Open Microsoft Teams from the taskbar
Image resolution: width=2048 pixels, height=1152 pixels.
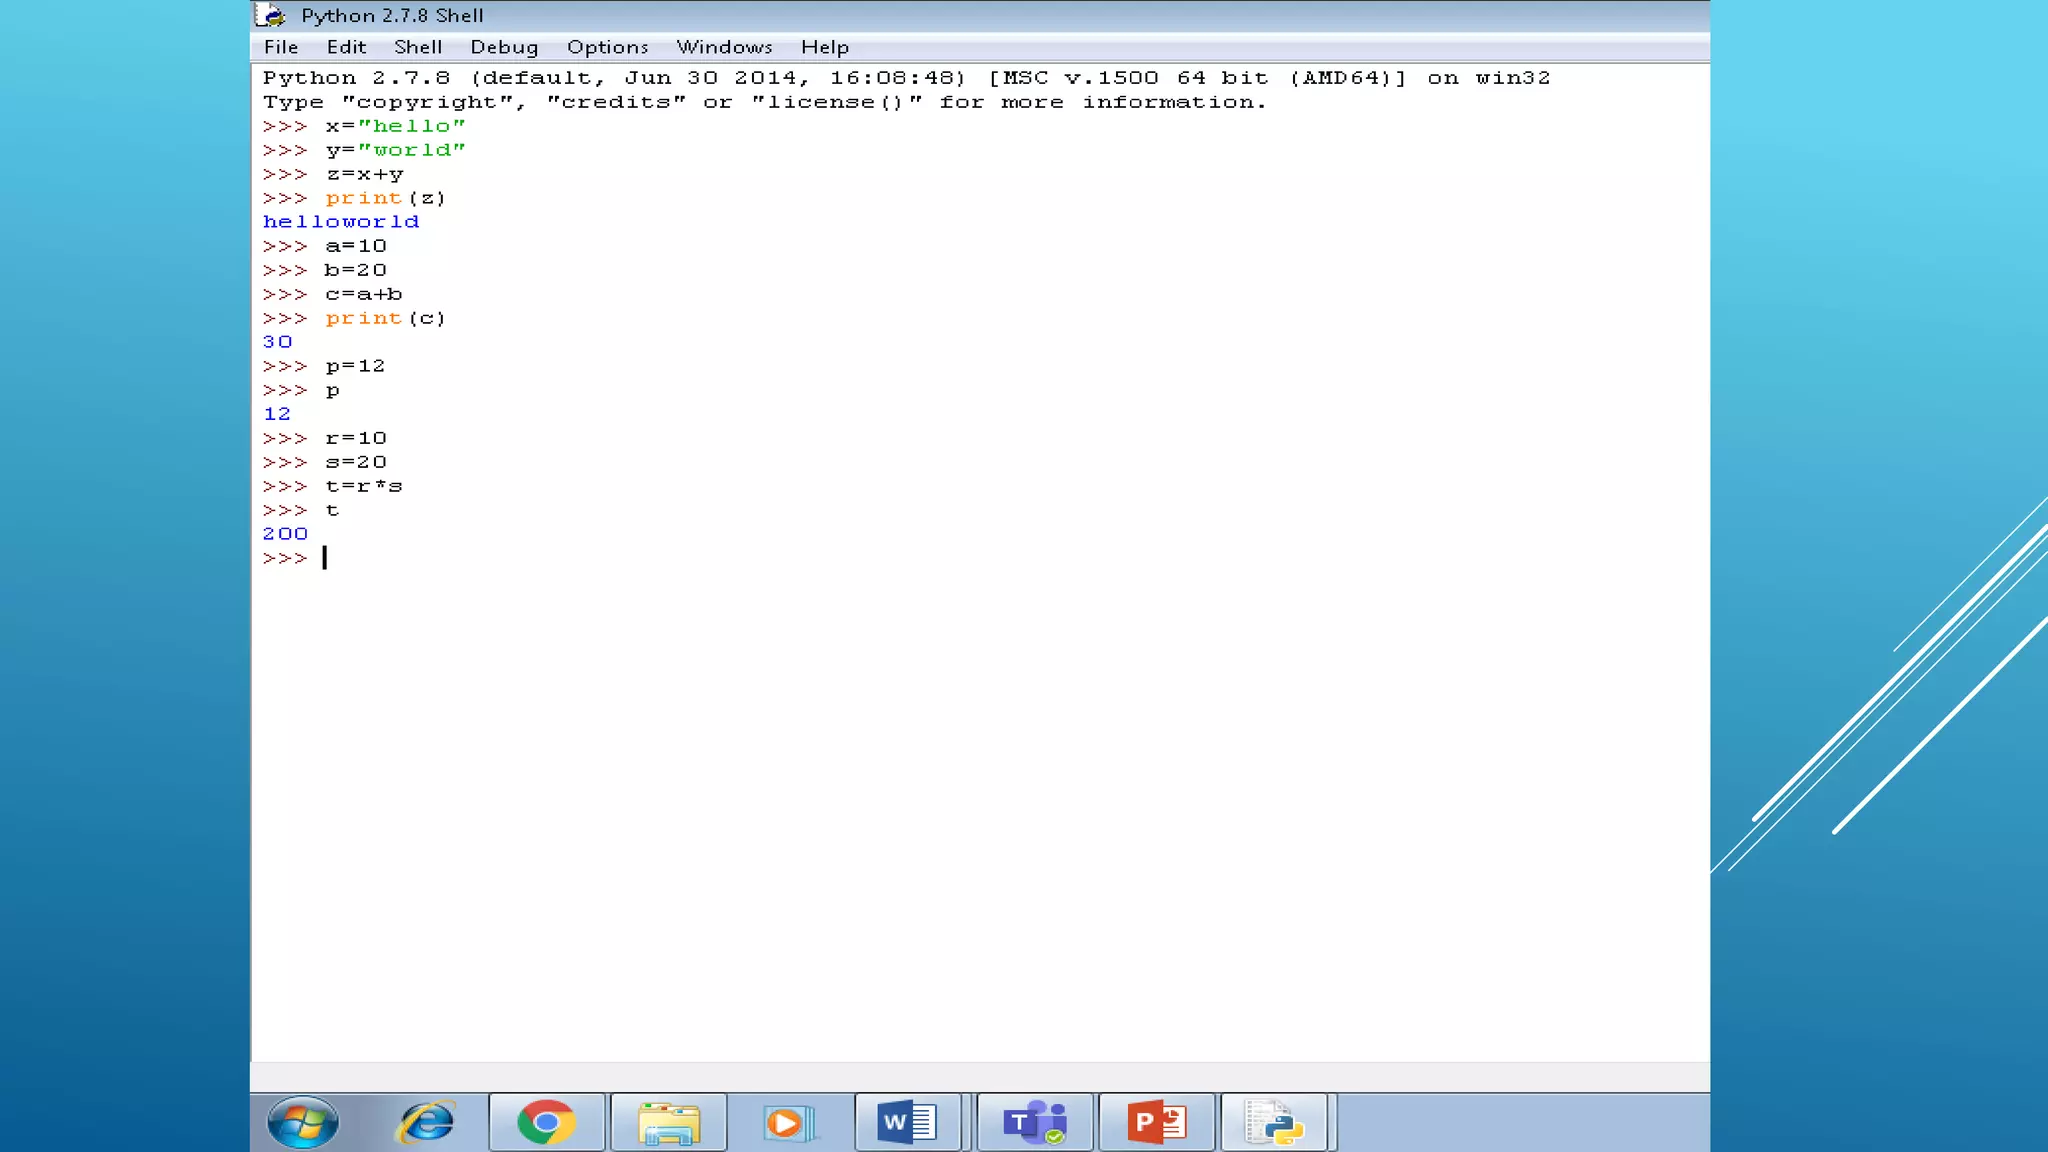tap(1034, 1122)
